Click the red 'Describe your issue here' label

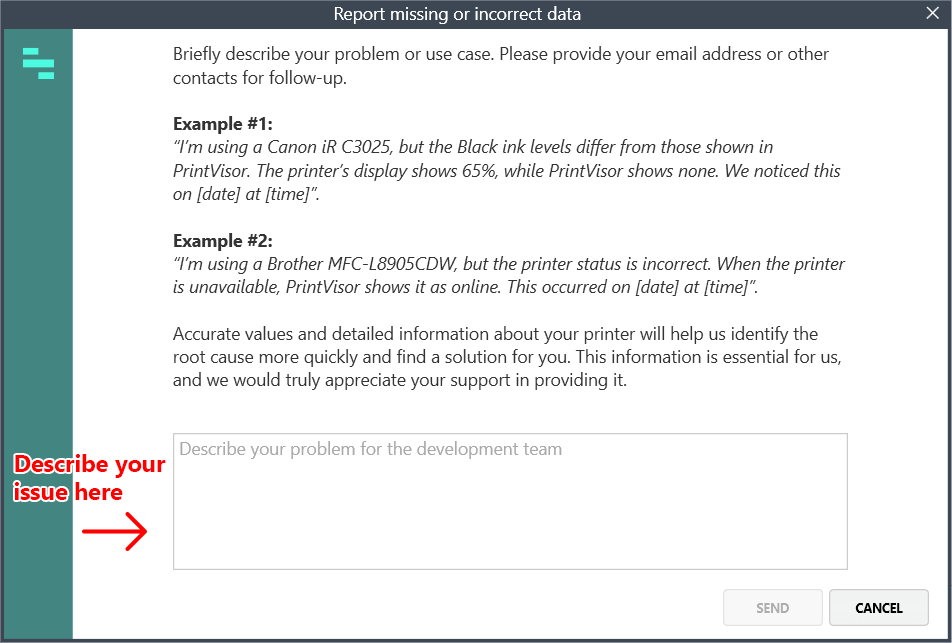[x=88, y=477]
